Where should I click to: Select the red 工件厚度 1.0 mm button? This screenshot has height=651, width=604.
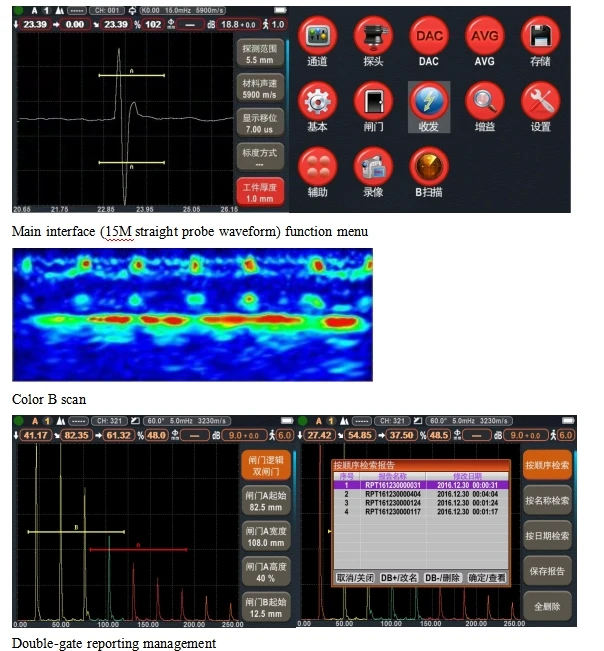(x=260, y=193)
